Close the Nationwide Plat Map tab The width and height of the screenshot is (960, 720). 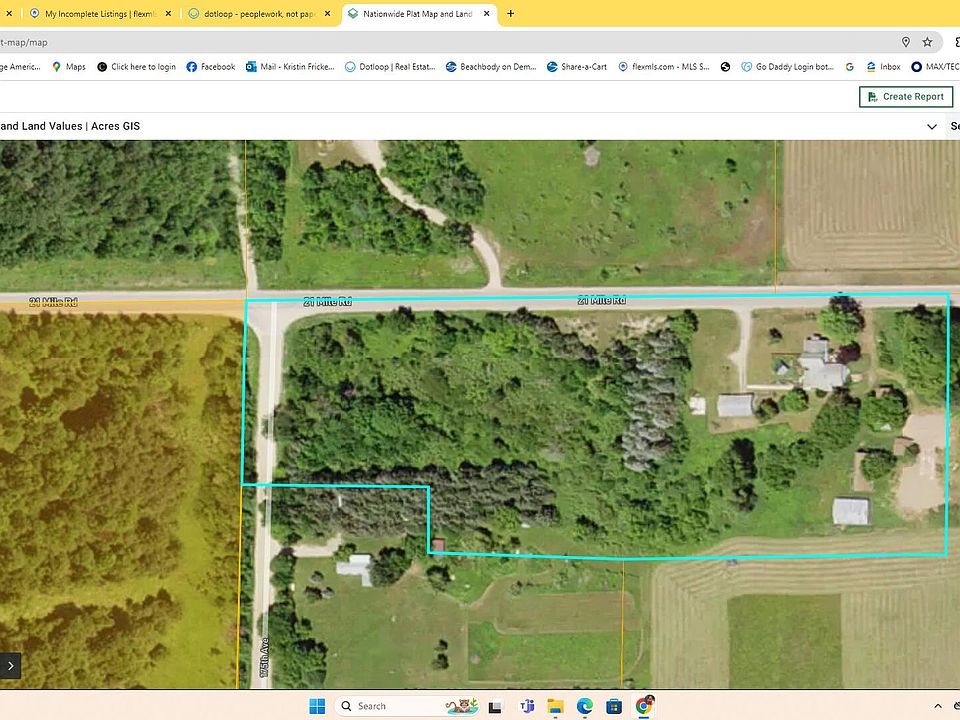pos(488,14)
